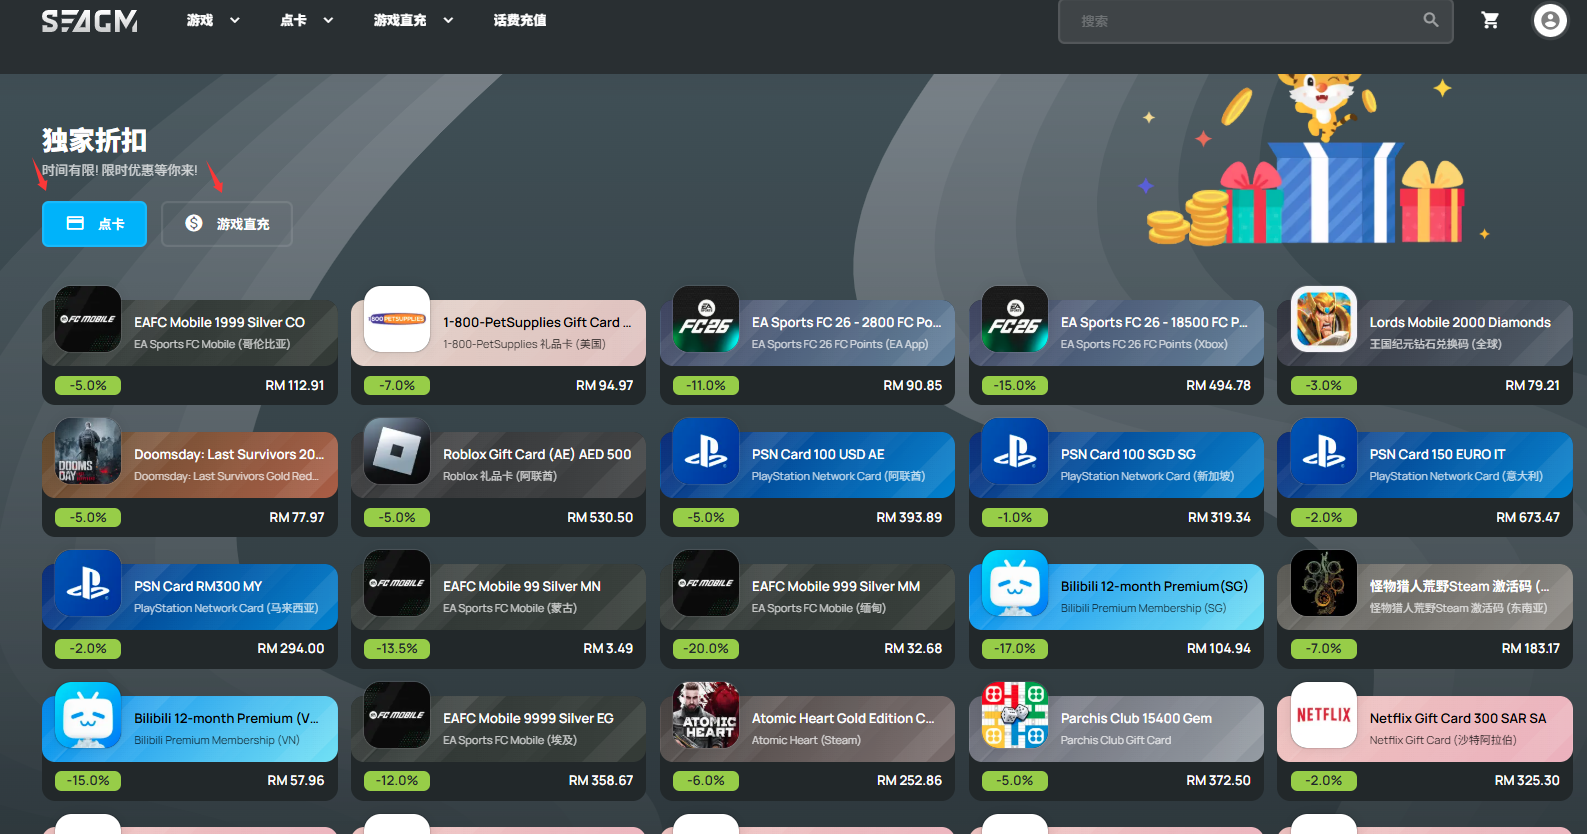Open Netflix Gift Card 300 SAR SA title

1458,718
